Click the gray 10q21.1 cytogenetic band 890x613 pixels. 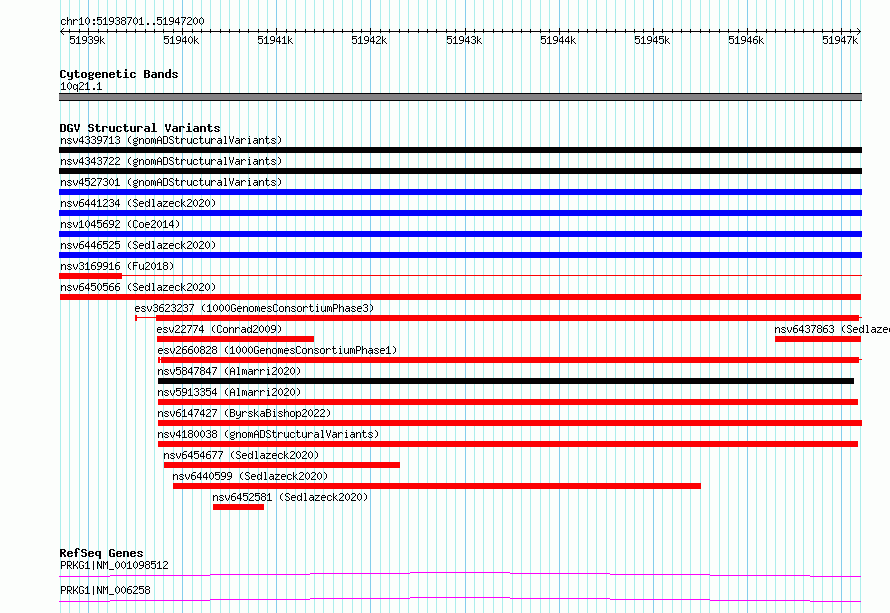(460, 97)
